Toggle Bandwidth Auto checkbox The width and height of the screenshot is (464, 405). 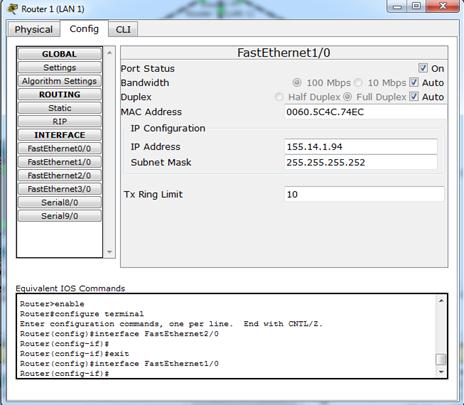pos(414,82)
